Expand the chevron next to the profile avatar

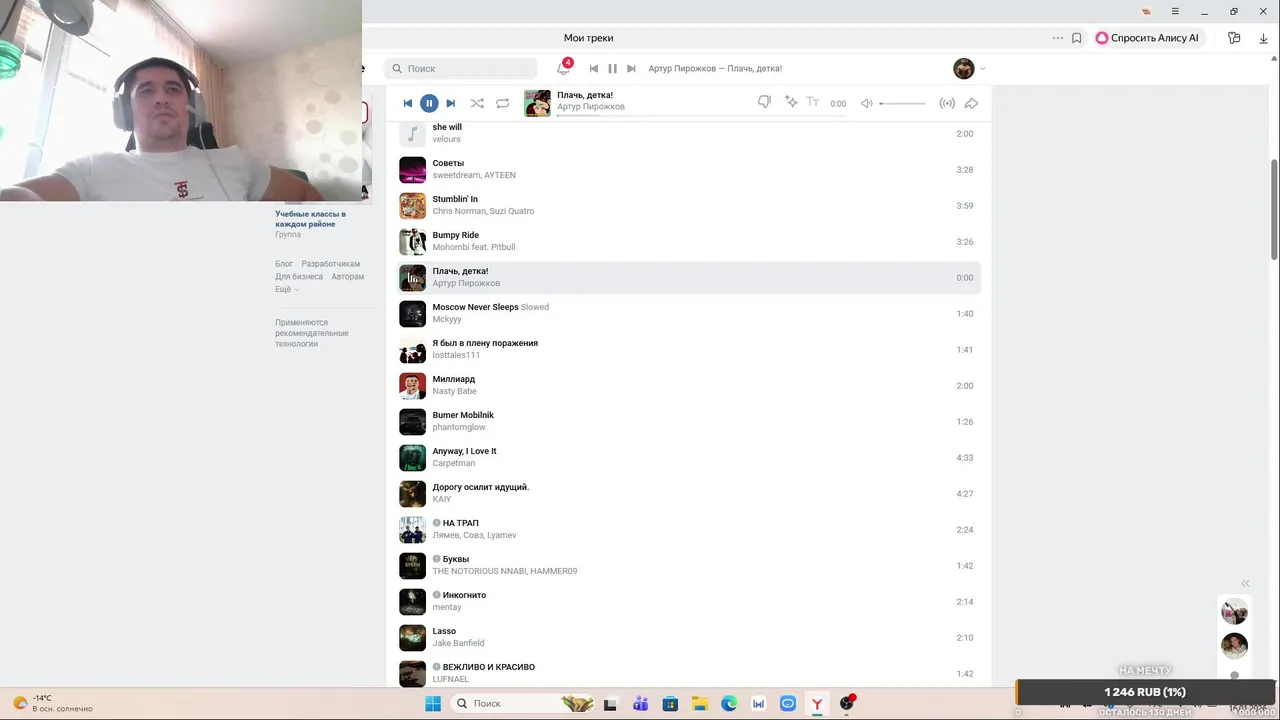(x=983, y=69)
